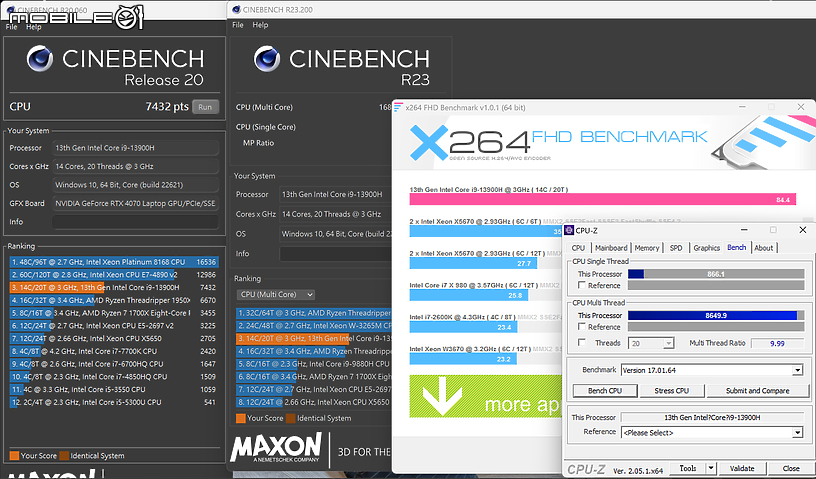Select R20 ranking row Xeon Platinum 8168
The height and width of the screenshot is (479, 816).
(x=113, y=262)
